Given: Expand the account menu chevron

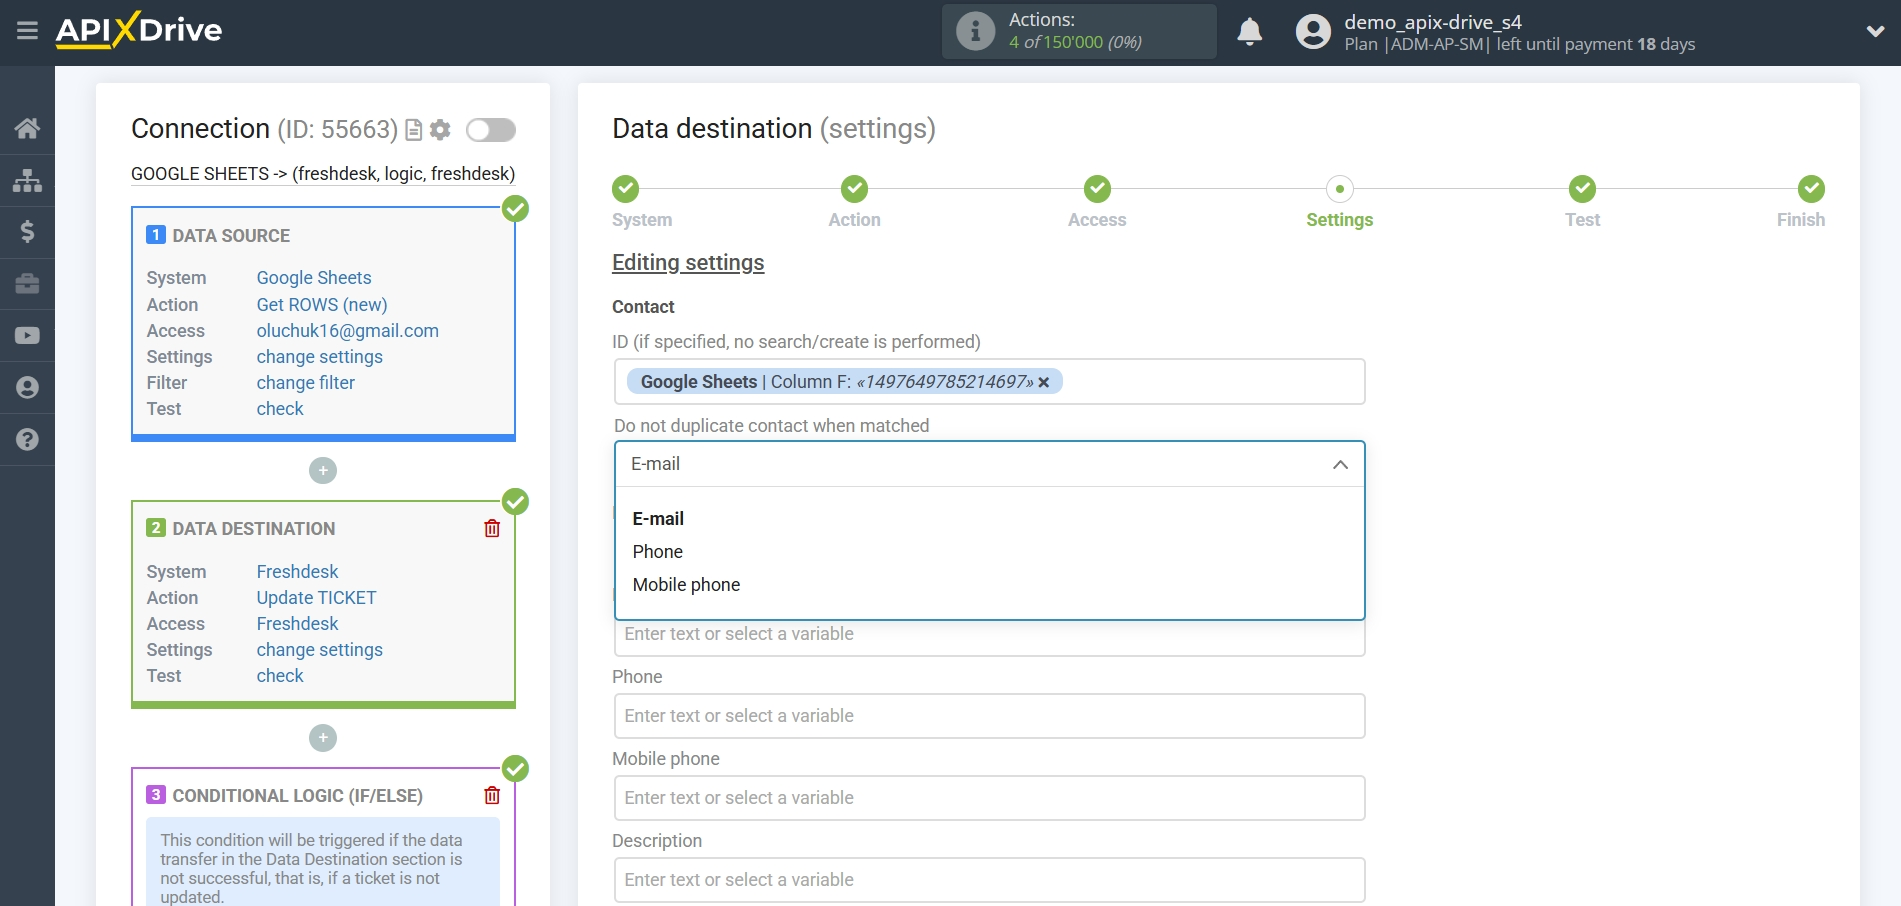Looking at the screenshot, I should [x=1875, y=32].
